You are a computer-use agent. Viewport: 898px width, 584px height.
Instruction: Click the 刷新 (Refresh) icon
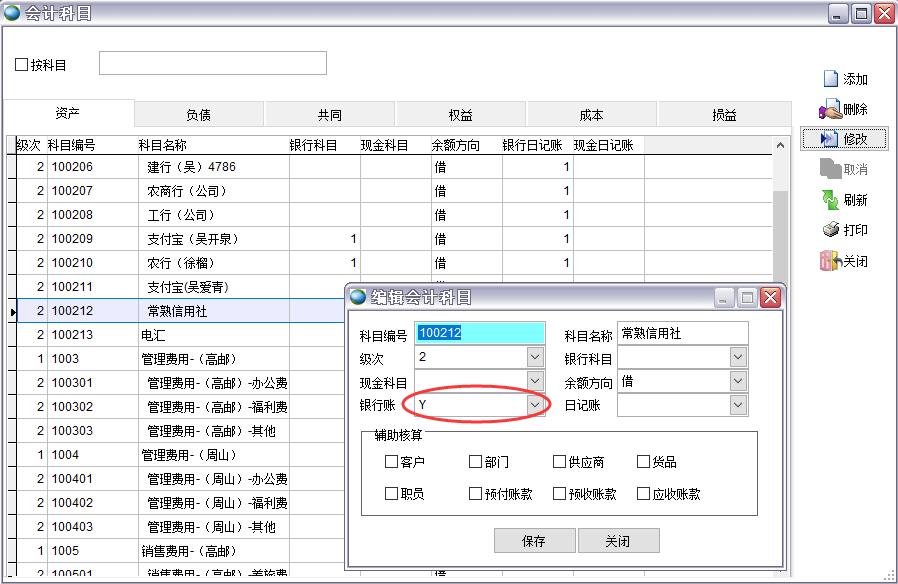830,200
